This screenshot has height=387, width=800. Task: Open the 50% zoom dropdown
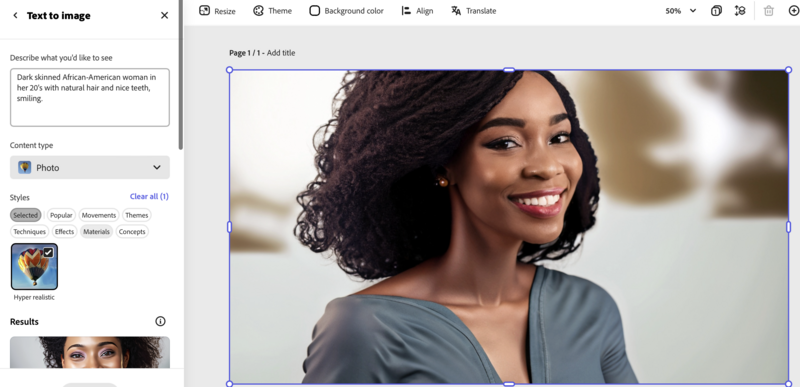point(681,11)
